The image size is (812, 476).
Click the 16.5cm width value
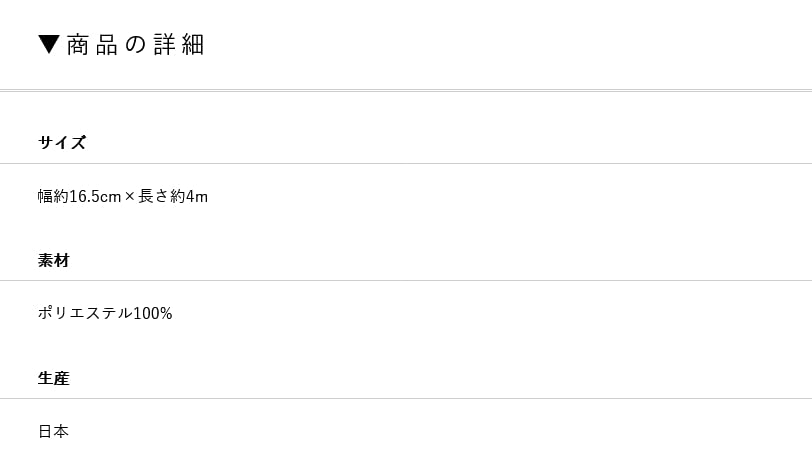(95, 196)
